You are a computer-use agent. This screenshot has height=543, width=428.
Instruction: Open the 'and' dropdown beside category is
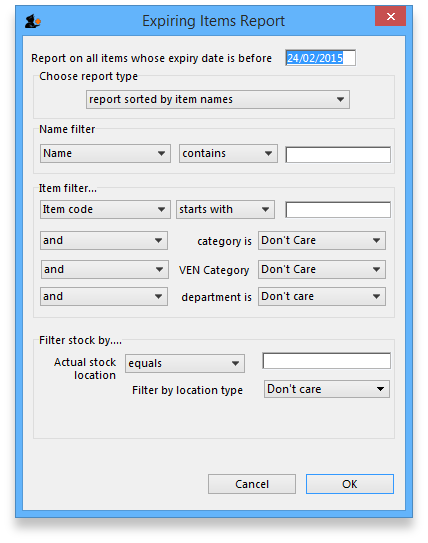104,241
